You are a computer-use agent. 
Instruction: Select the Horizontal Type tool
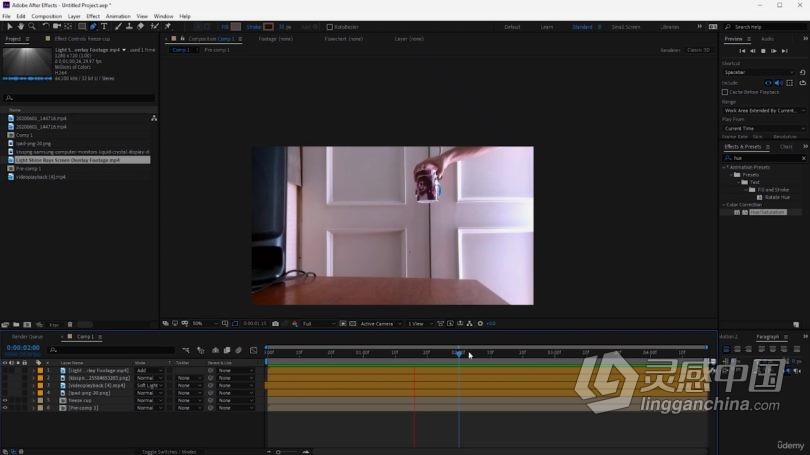(104, 26)
